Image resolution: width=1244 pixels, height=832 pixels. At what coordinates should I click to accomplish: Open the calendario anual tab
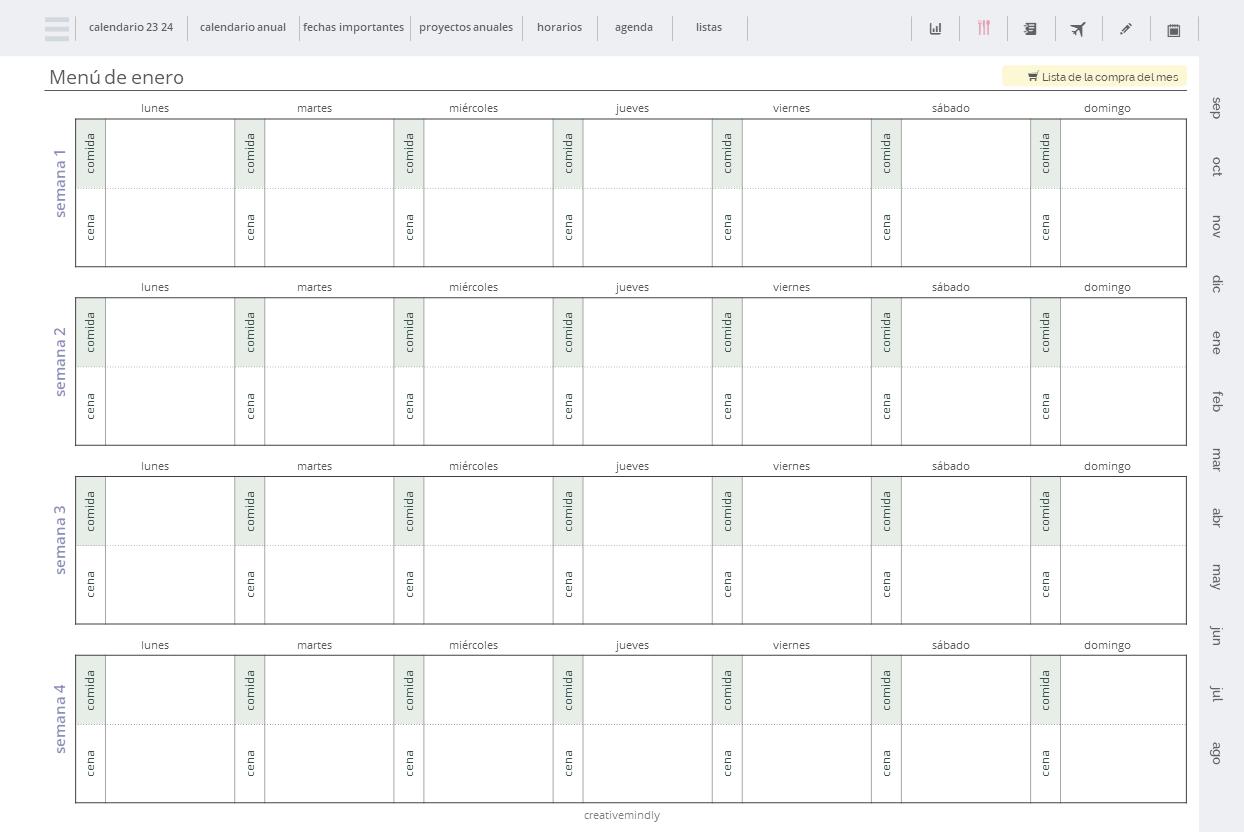[243, 27]
